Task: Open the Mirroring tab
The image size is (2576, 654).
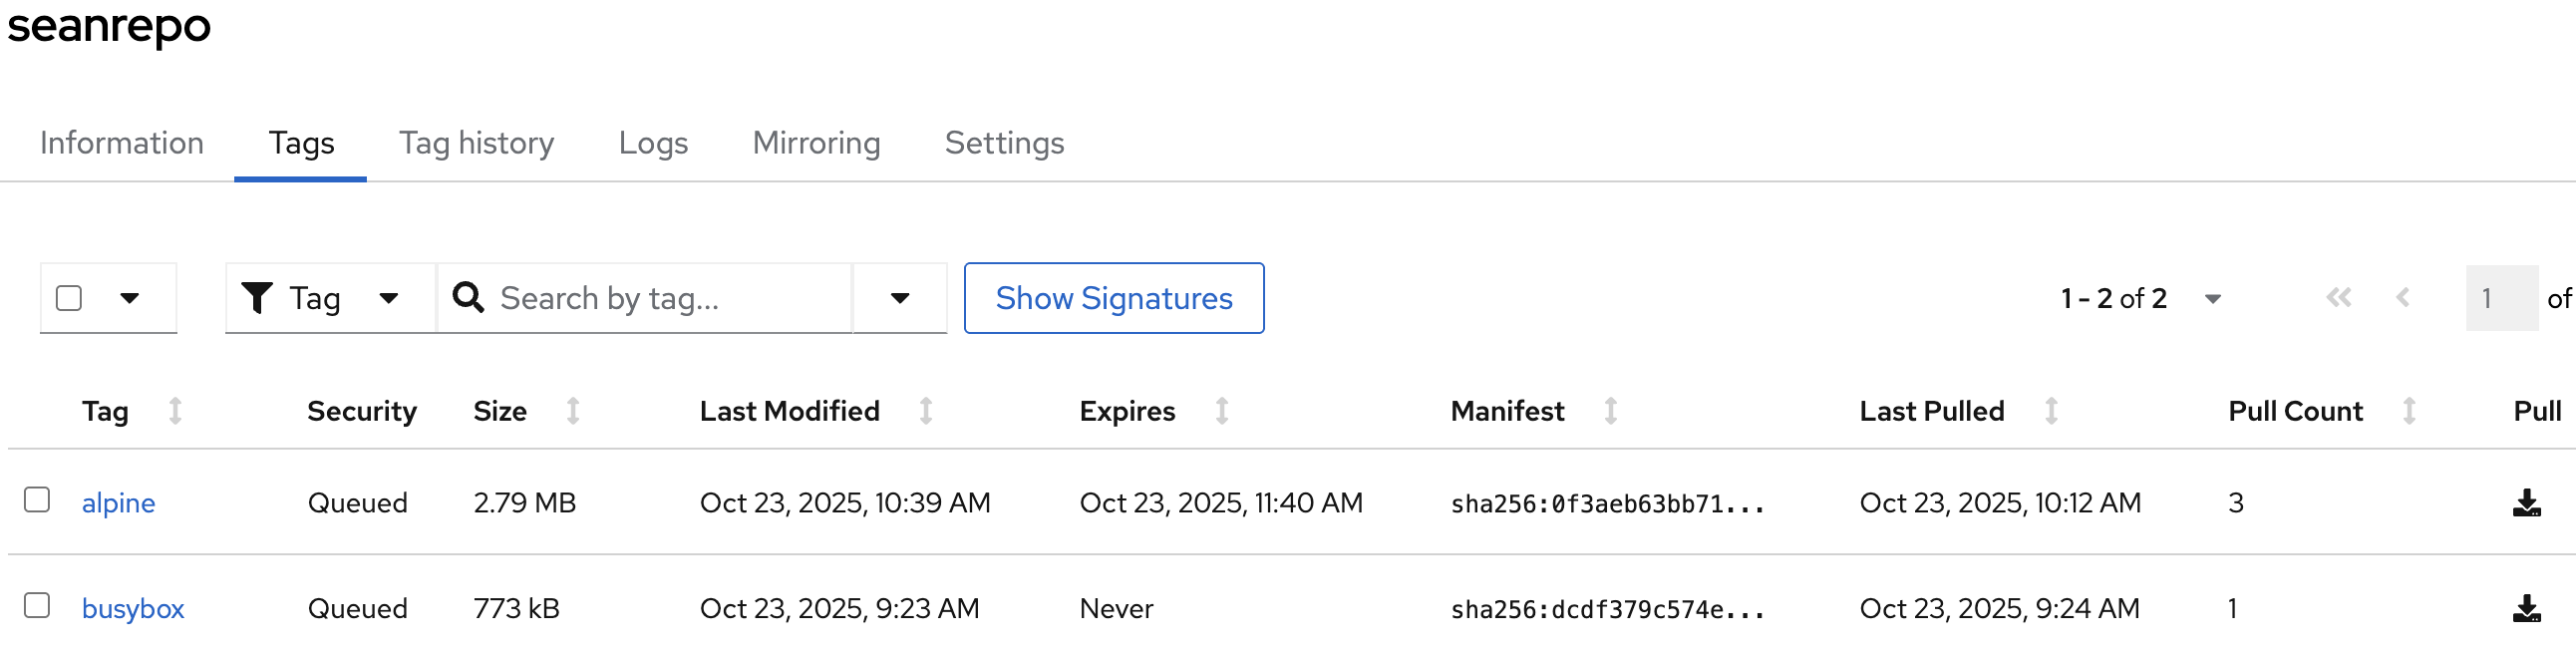Action: tap(816, 143)
